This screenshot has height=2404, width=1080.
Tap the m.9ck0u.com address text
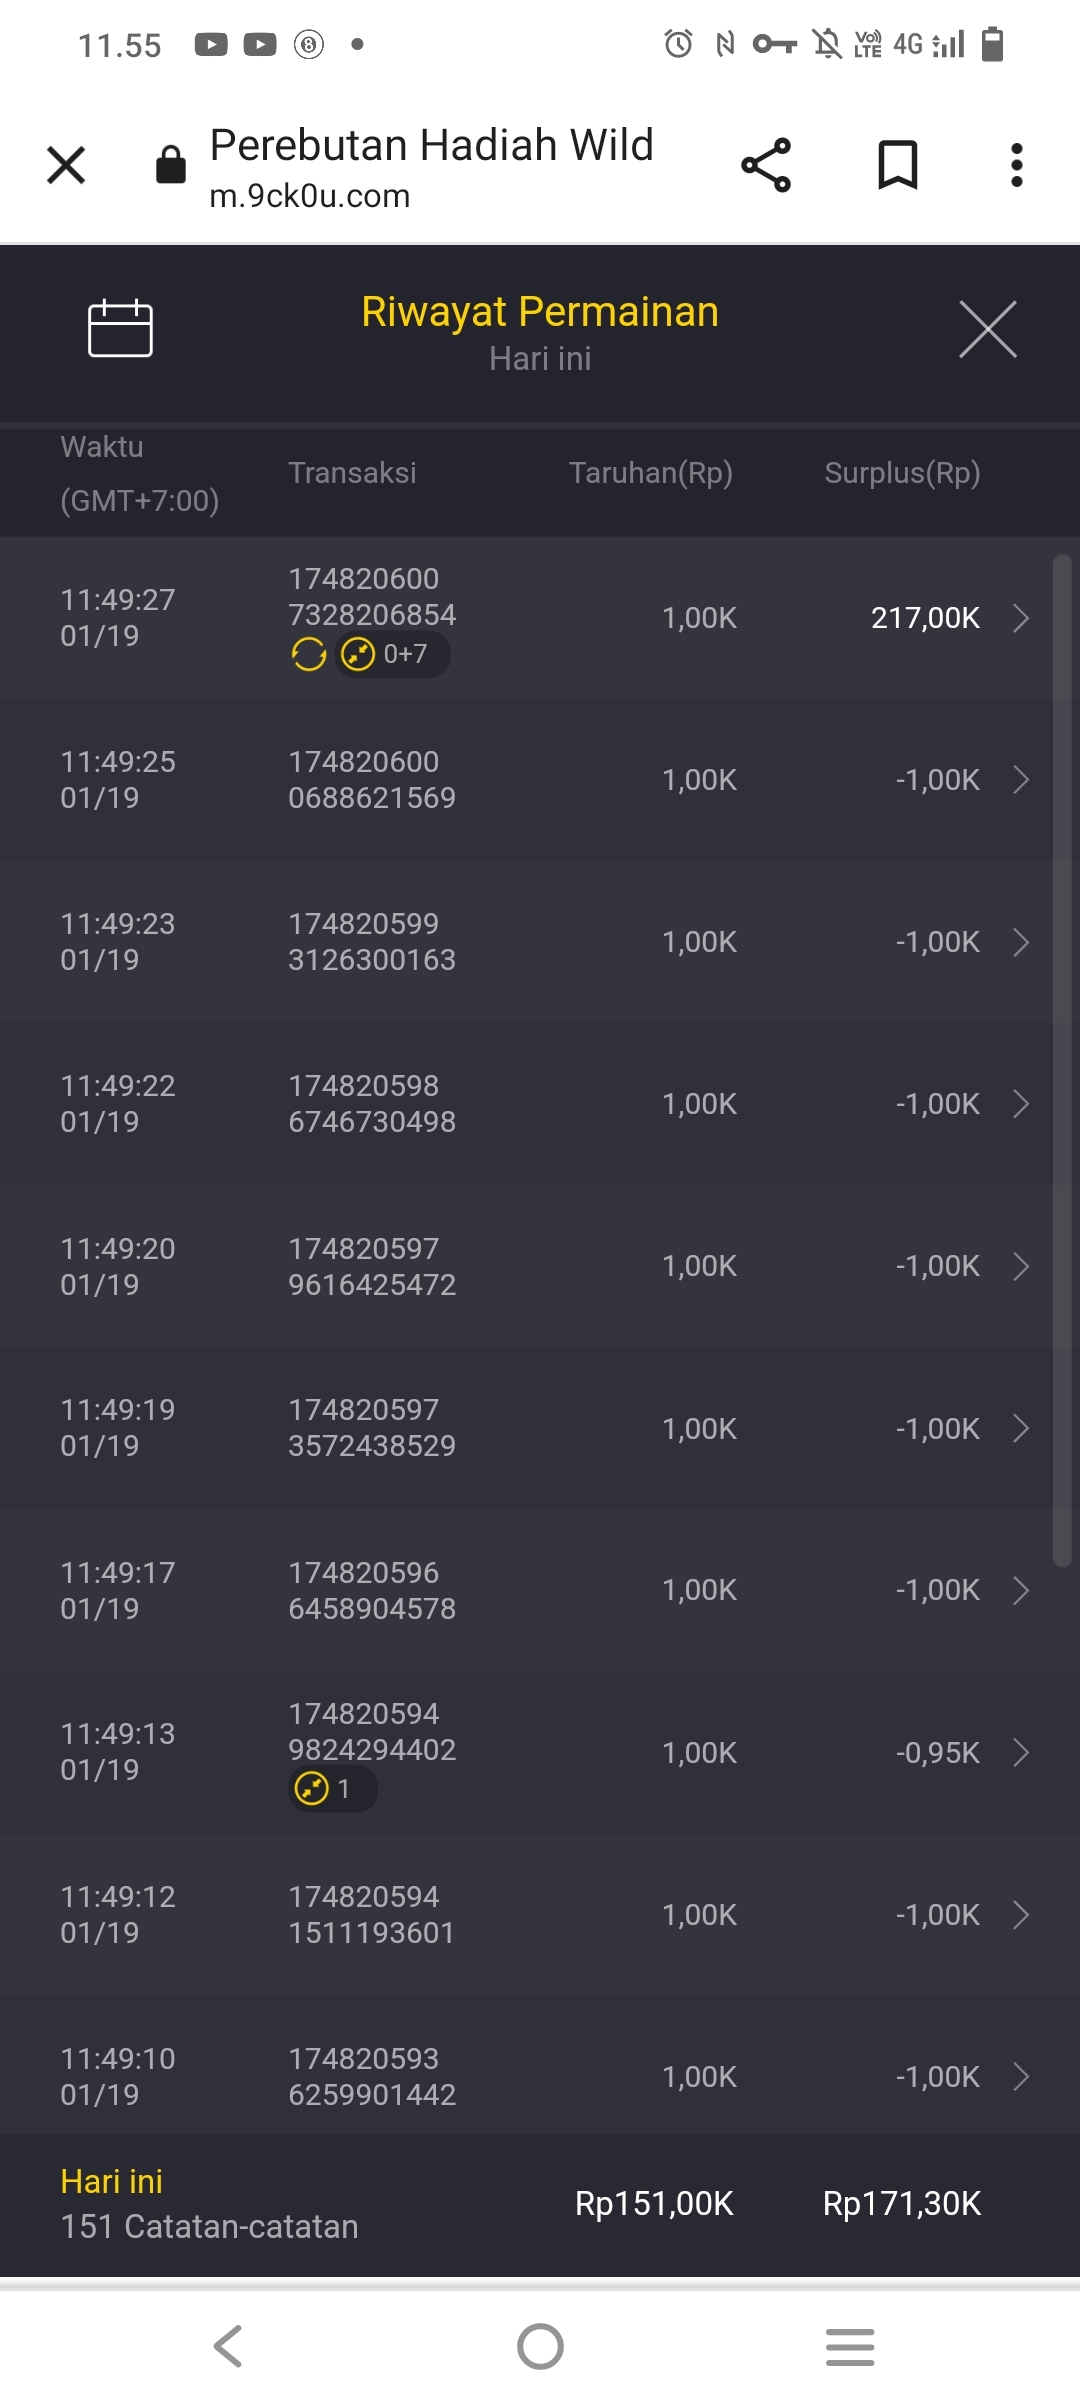coord(310,196)
